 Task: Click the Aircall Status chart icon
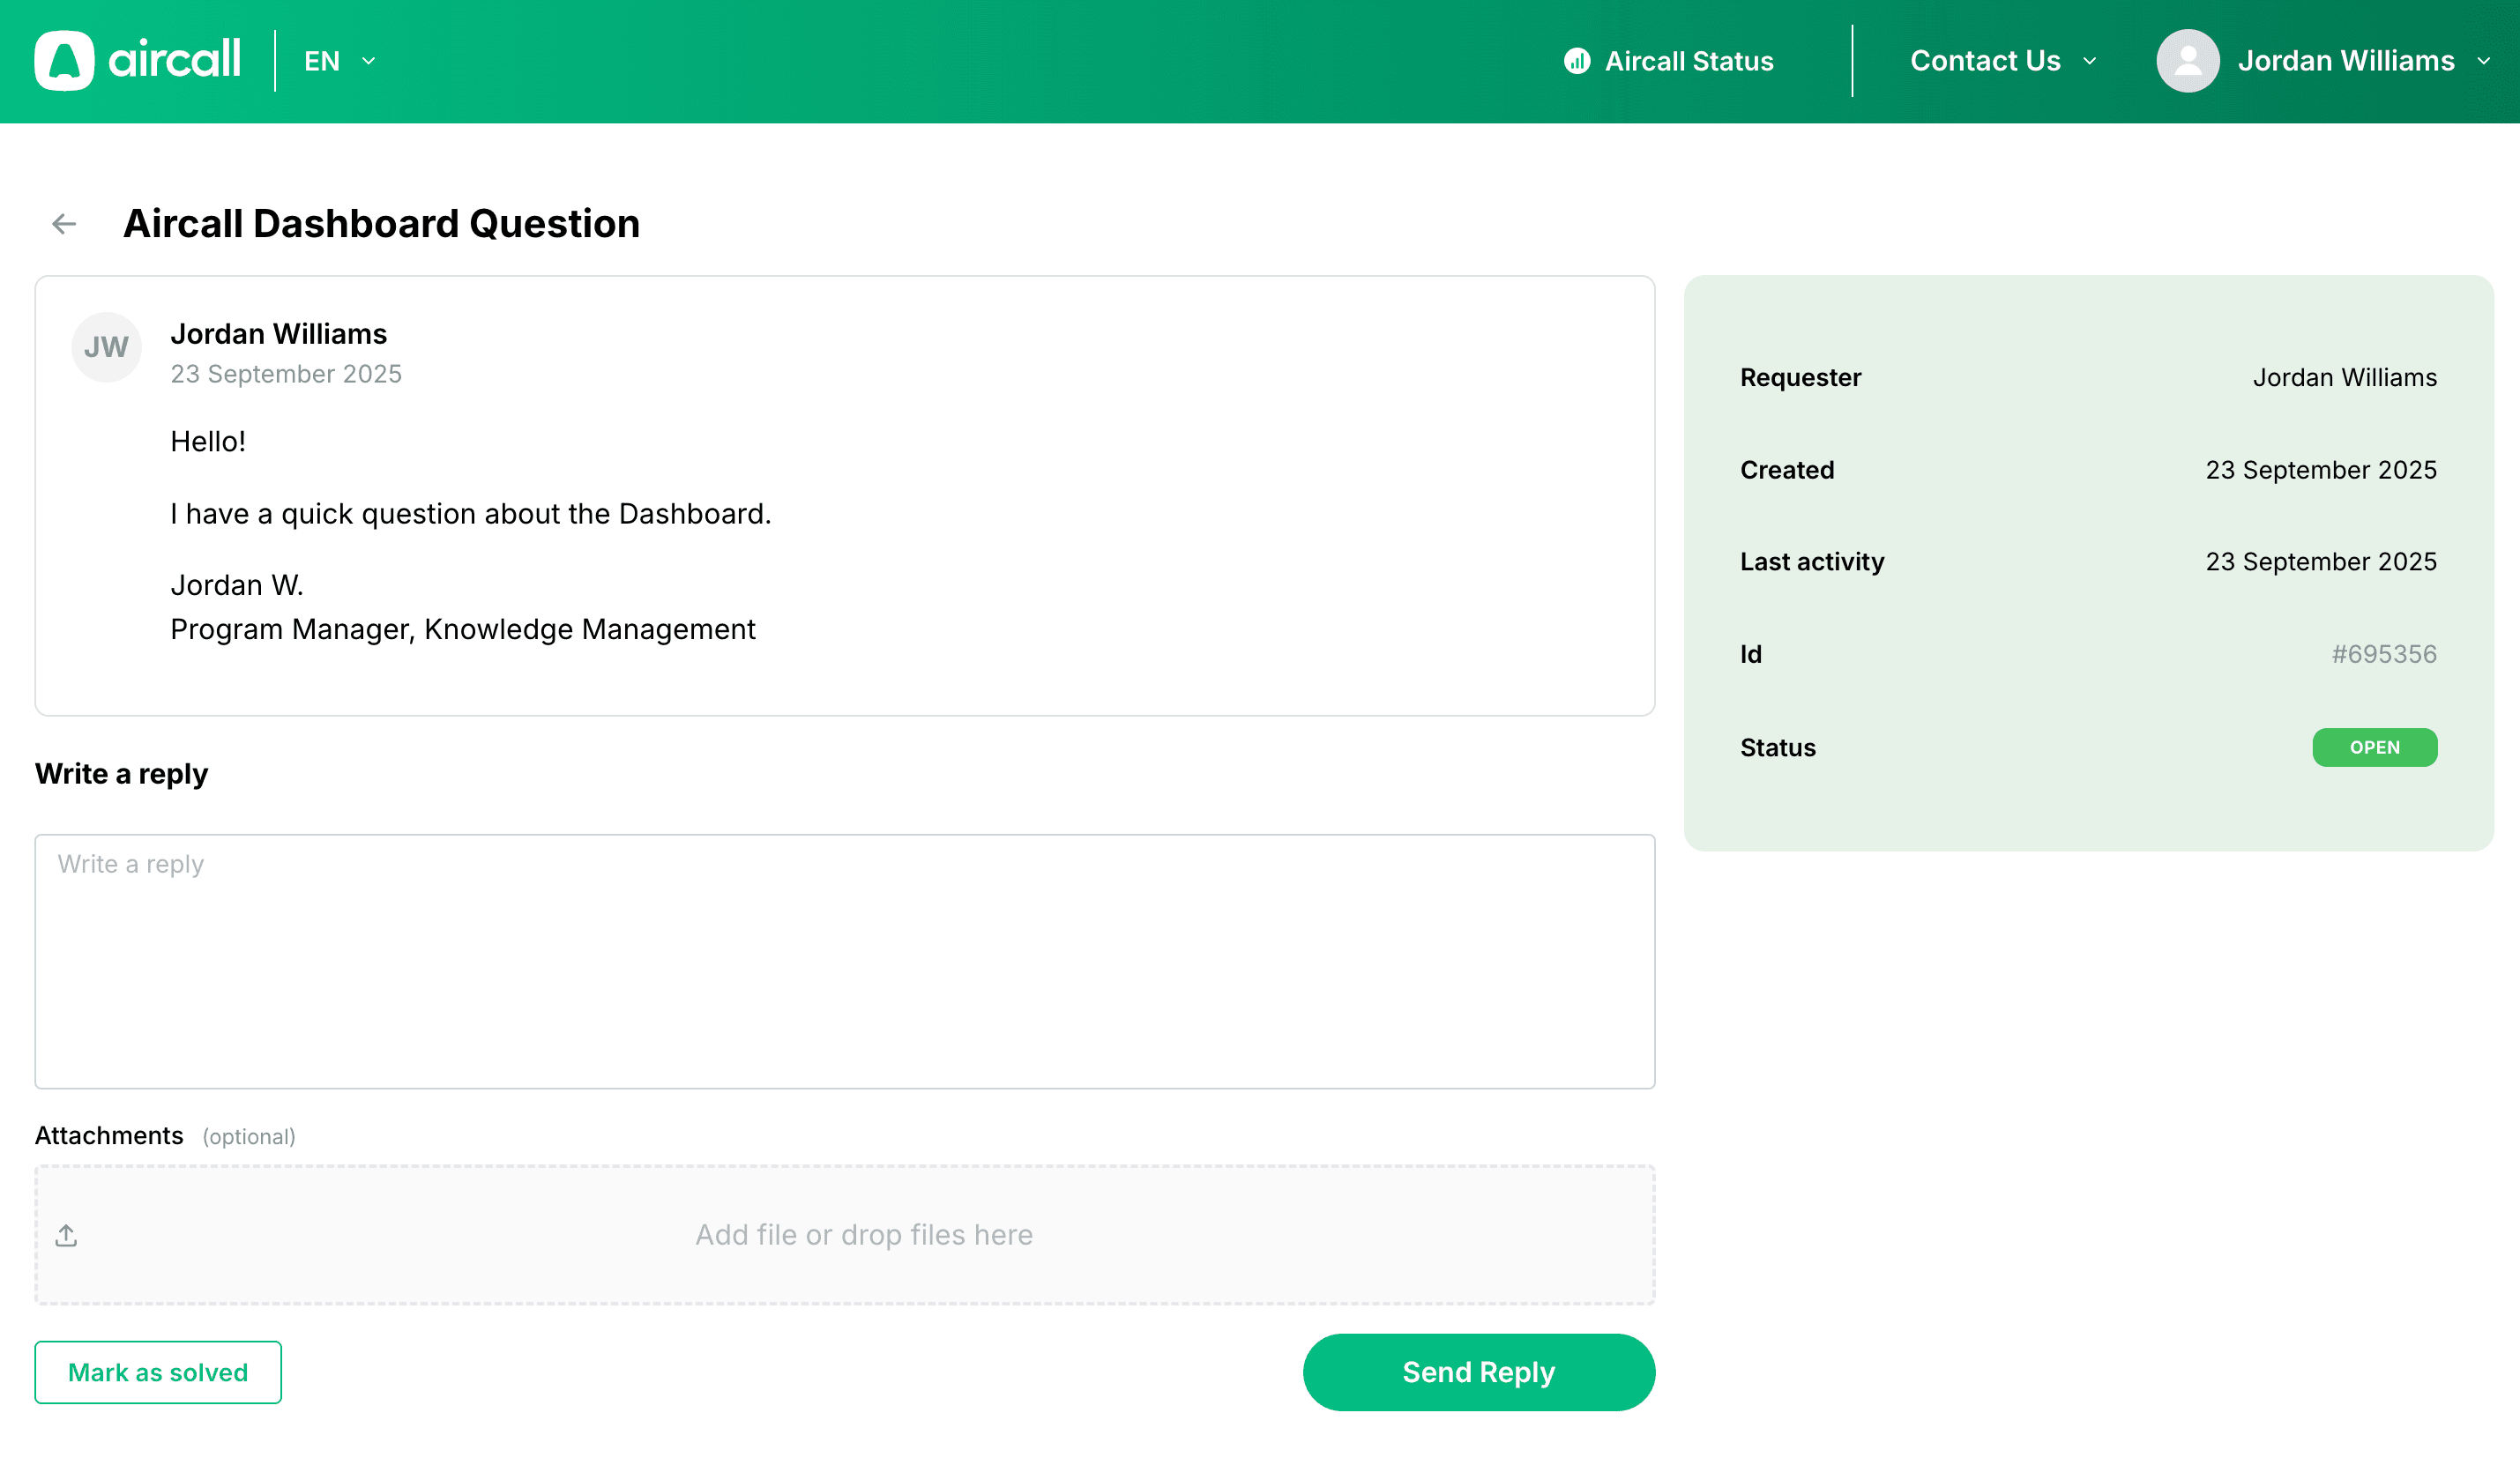[1577, 61]
